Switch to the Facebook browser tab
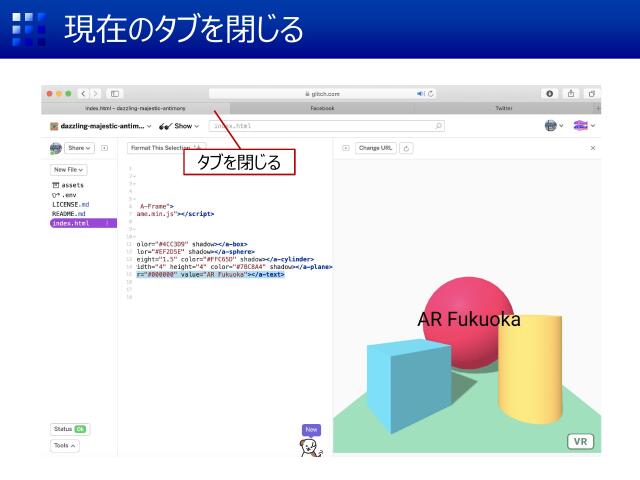Viewport: 640px width, 480px height. [322, 108]
